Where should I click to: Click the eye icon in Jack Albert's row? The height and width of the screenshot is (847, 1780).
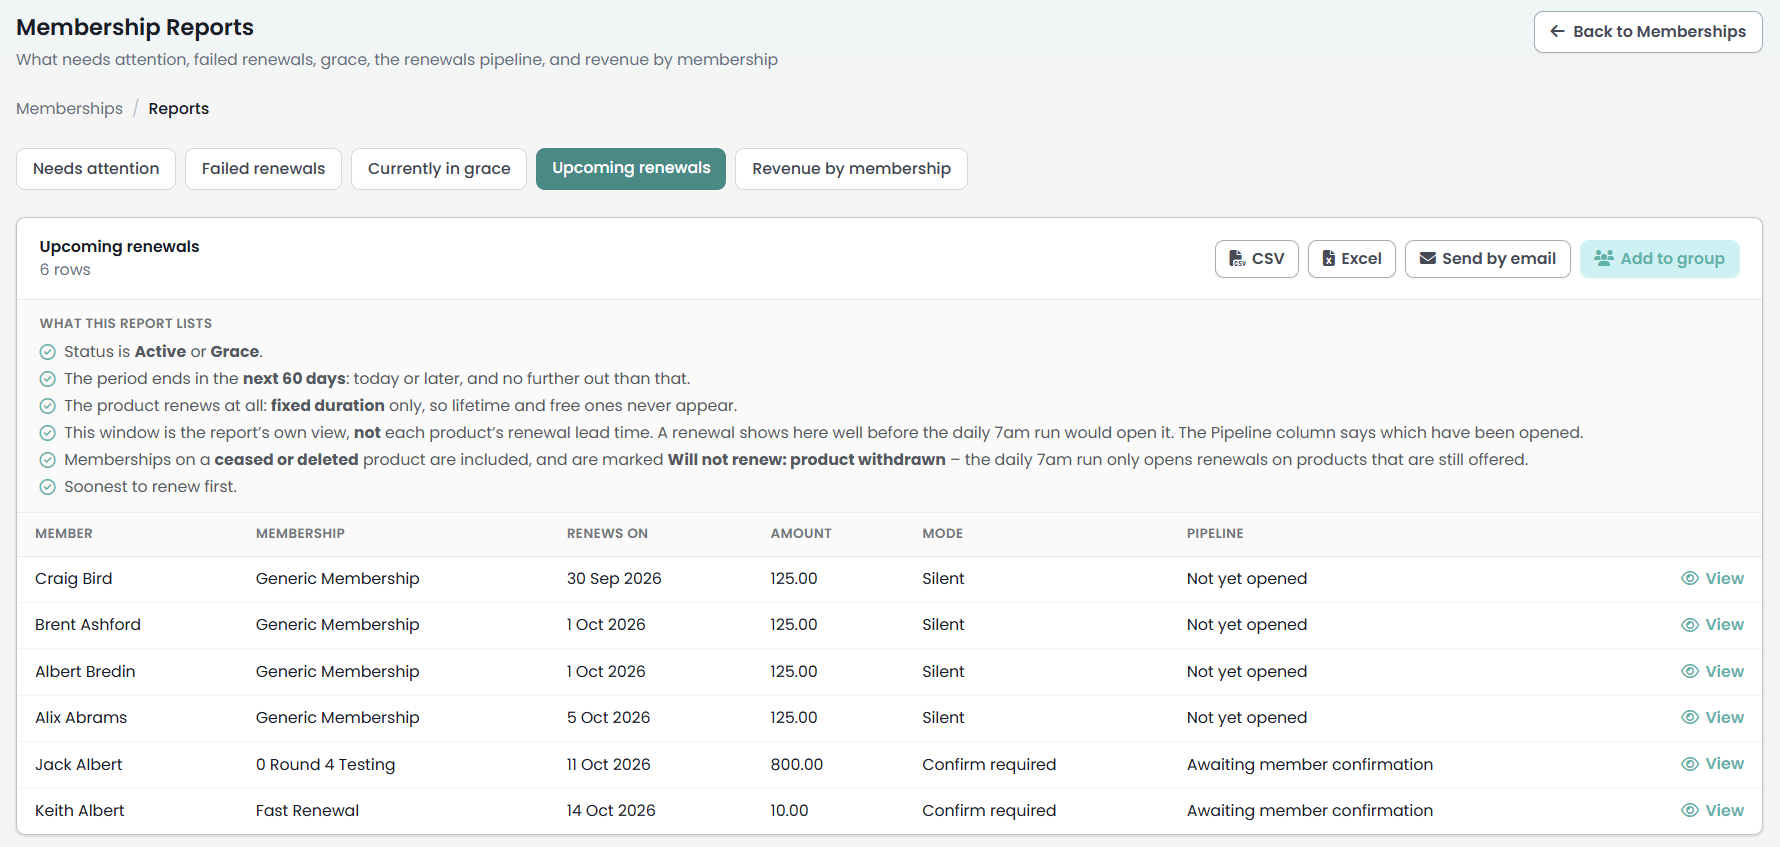point(1690,764)
